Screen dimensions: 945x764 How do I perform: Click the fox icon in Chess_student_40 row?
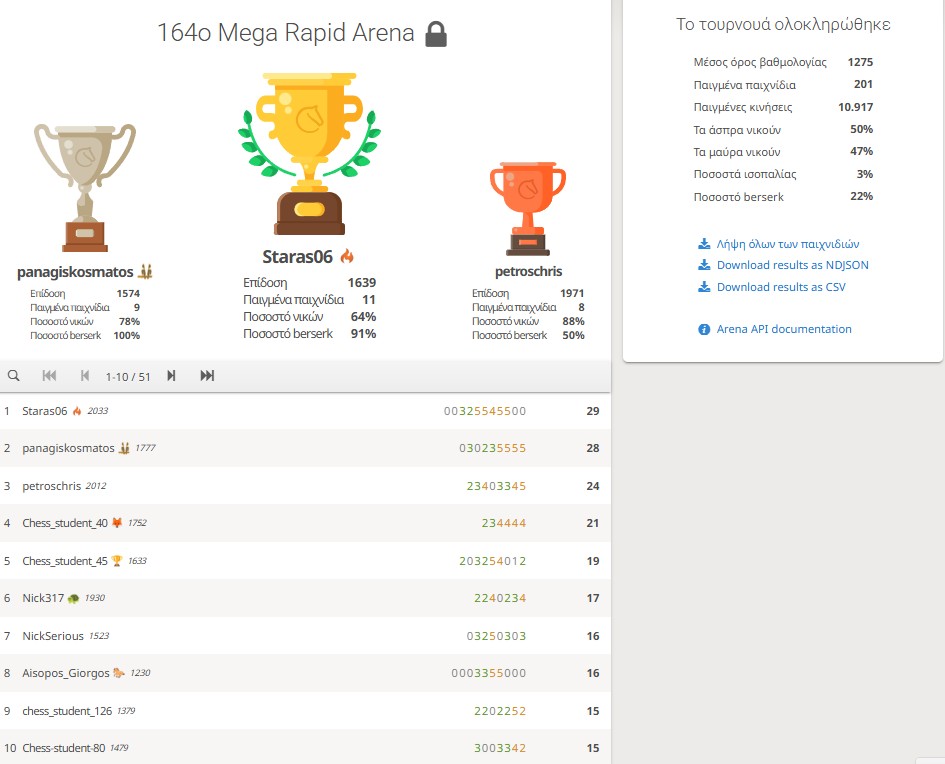point(117,522)
